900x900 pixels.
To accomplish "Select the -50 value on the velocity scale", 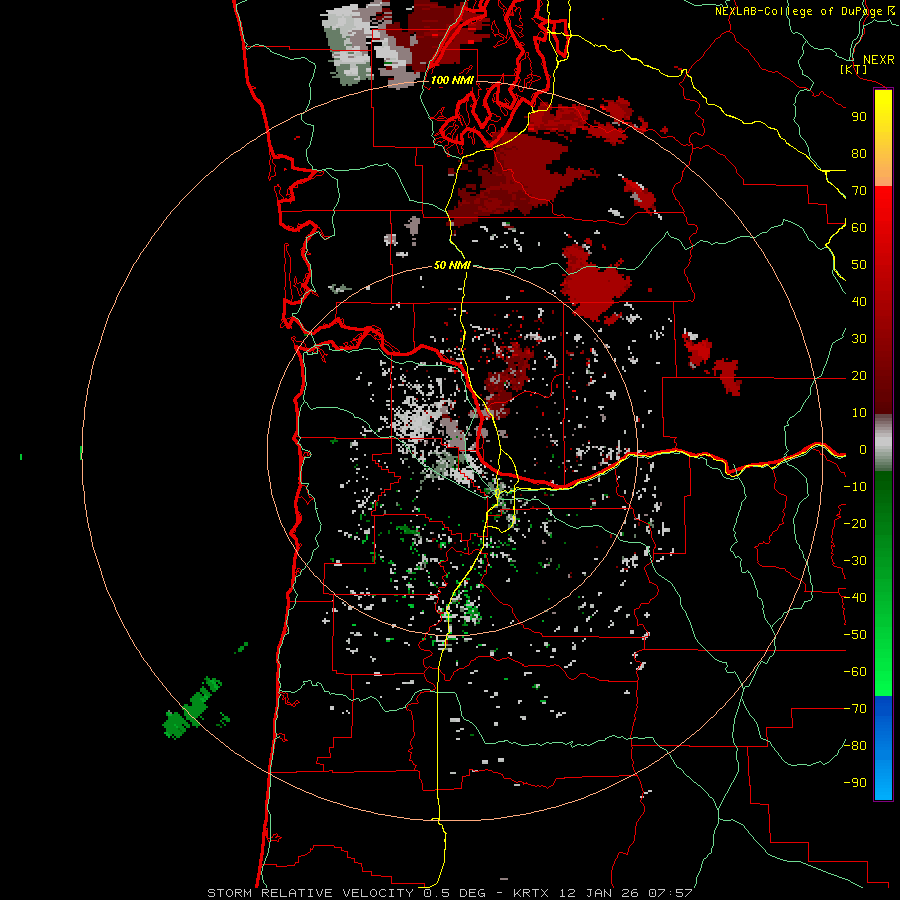I will coord(855,635).
